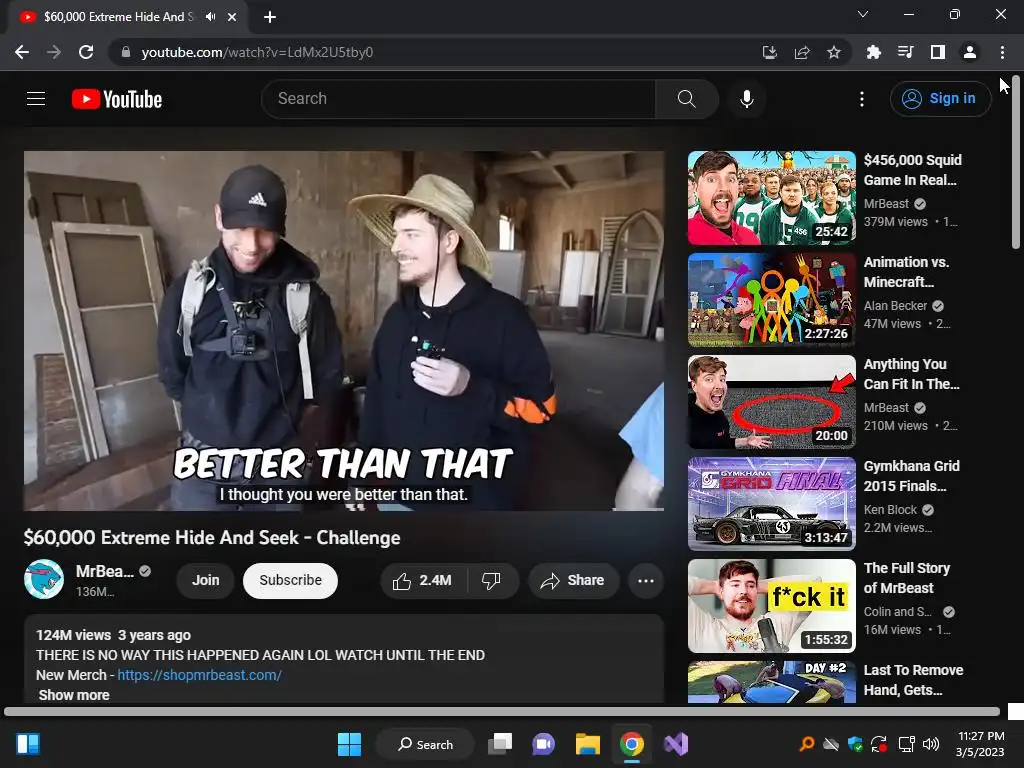Open the Gymkhana Grid 2015 Finals thumbnail
This screenshot has height=768, width=1024.
pyautogui.click(x=771, y=504)
